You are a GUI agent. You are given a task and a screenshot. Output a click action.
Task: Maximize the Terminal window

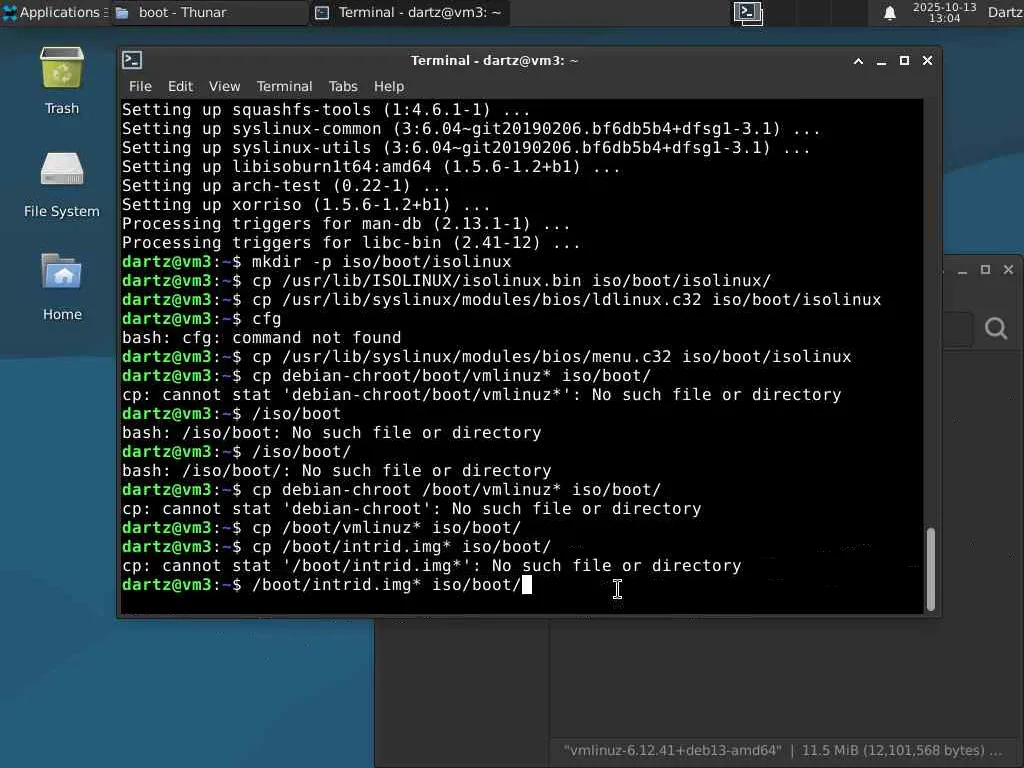[904, 61]
